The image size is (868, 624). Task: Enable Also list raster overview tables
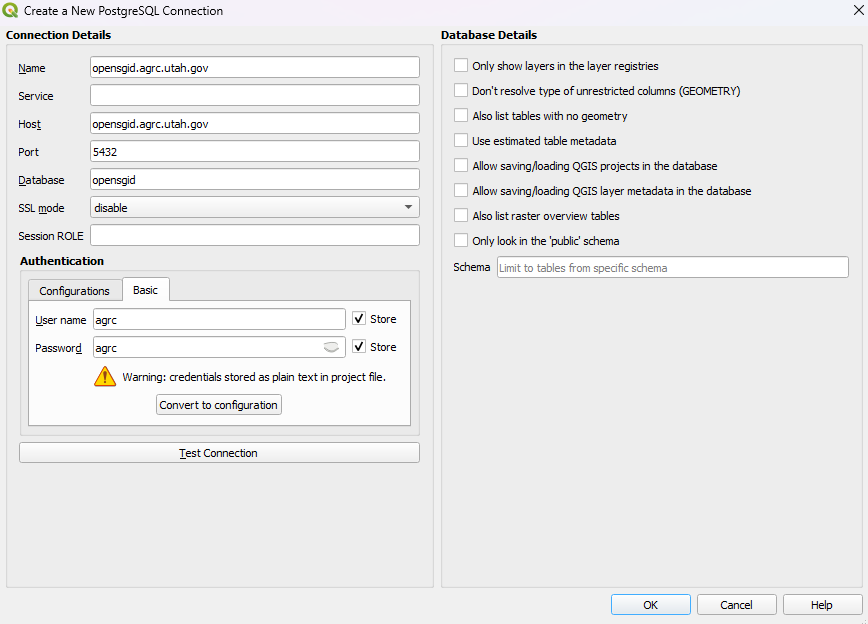tap(461, 215)
